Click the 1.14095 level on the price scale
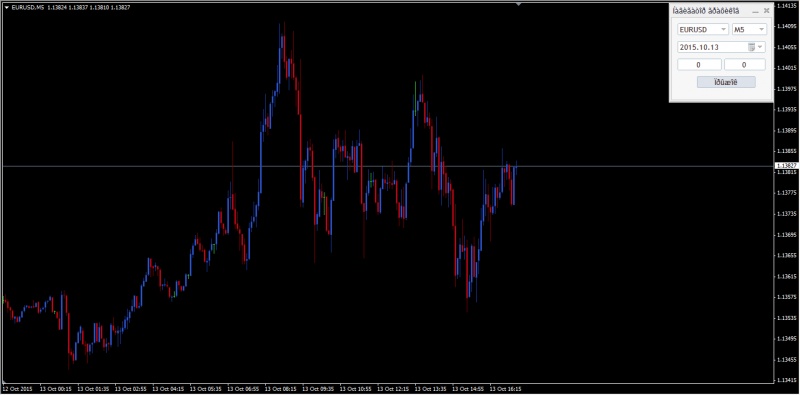 [x=786, y=26]
